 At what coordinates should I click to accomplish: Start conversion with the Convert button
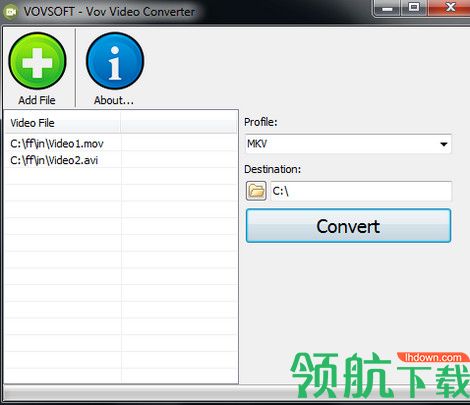tap(348, 226)
